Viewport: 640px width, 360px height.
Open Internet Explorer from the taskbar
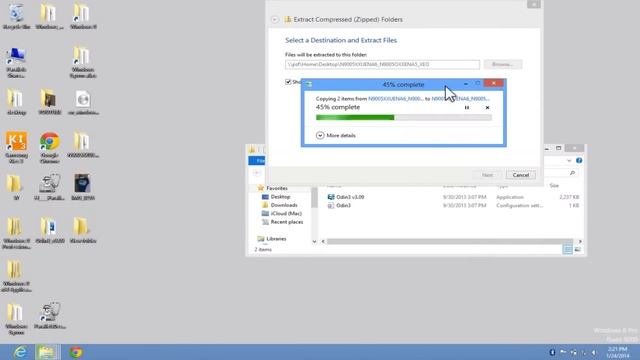point(20,352)
